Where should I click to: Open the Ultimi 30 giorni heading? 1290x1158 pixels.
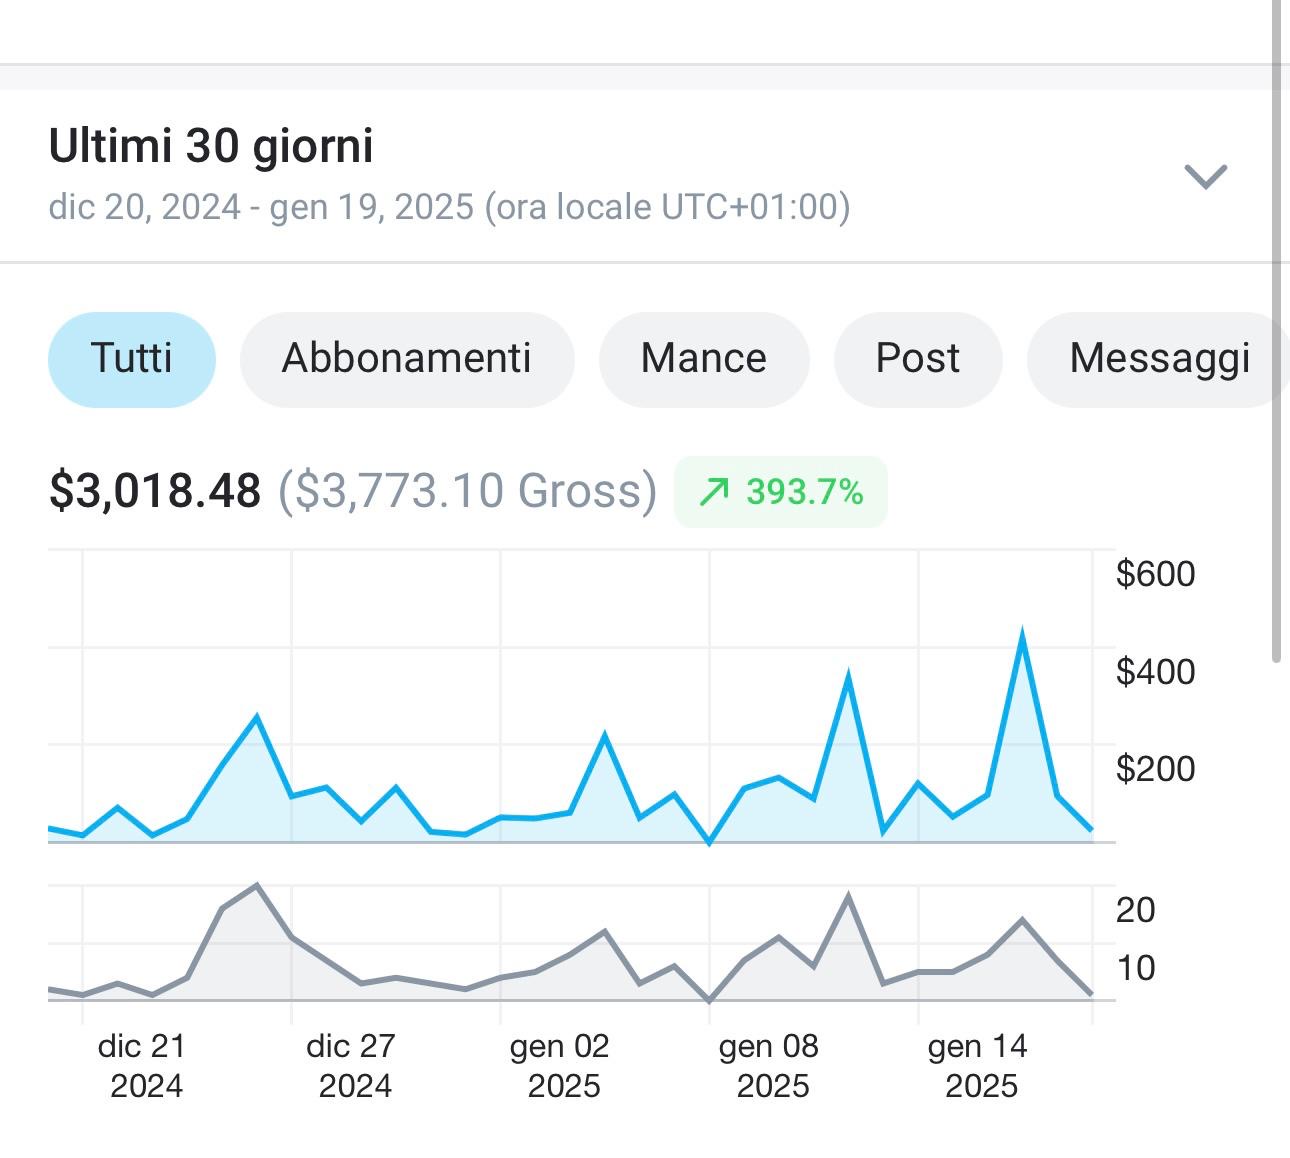[x=211, y=146]
